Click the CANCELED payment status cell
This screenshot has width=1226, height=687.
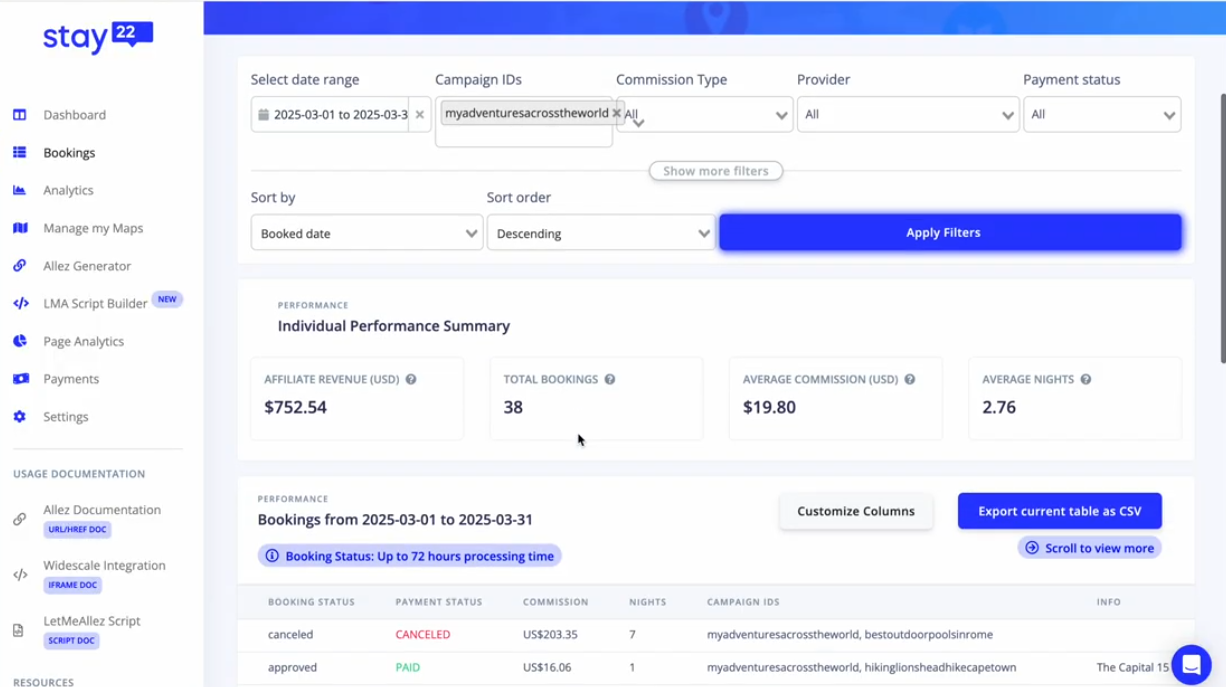click(423, 634)
